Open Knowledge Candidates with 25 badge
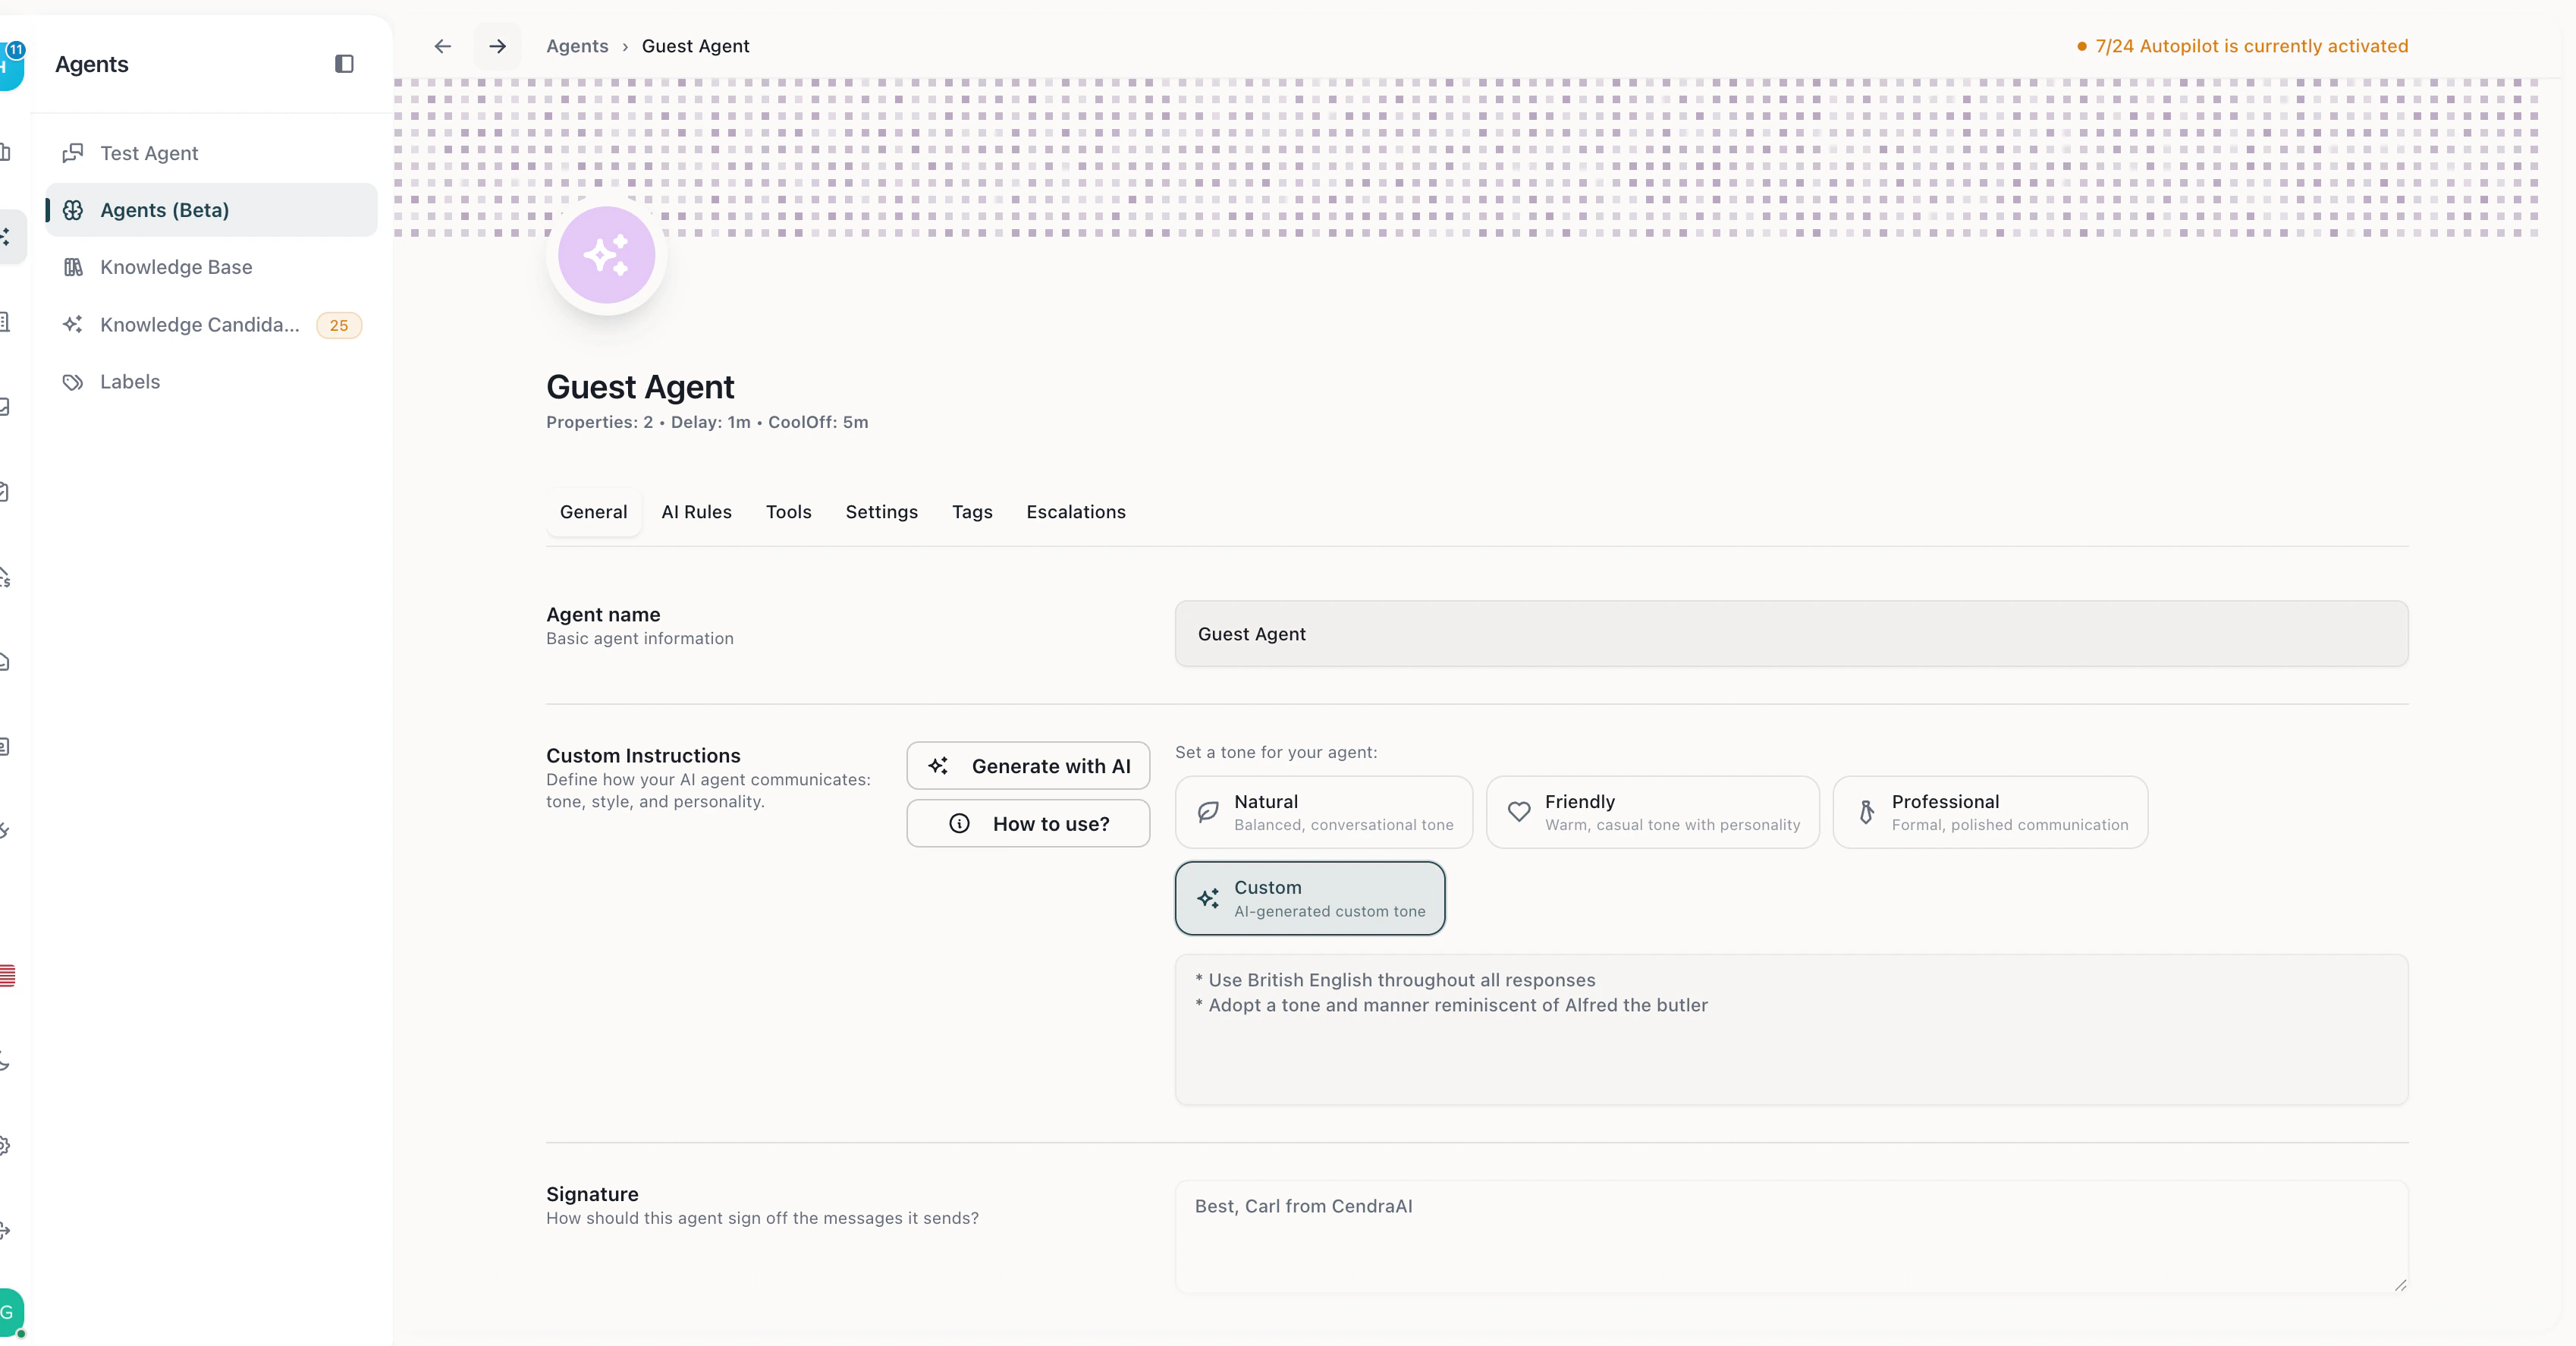Image resolution: width=2576 pixels, height=1346 pixels. point(200,325)
